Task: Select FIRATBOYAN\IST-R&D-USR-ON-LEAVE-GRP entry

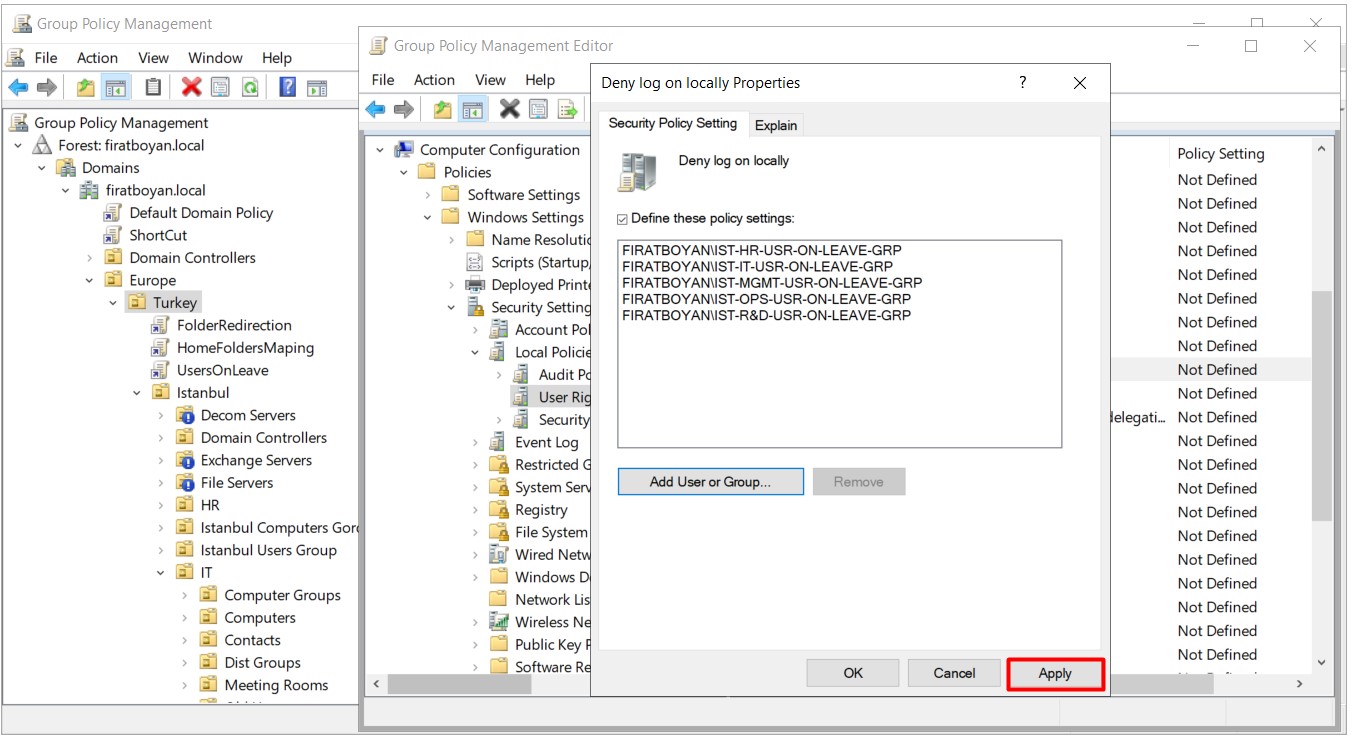Action: [766, 315]
